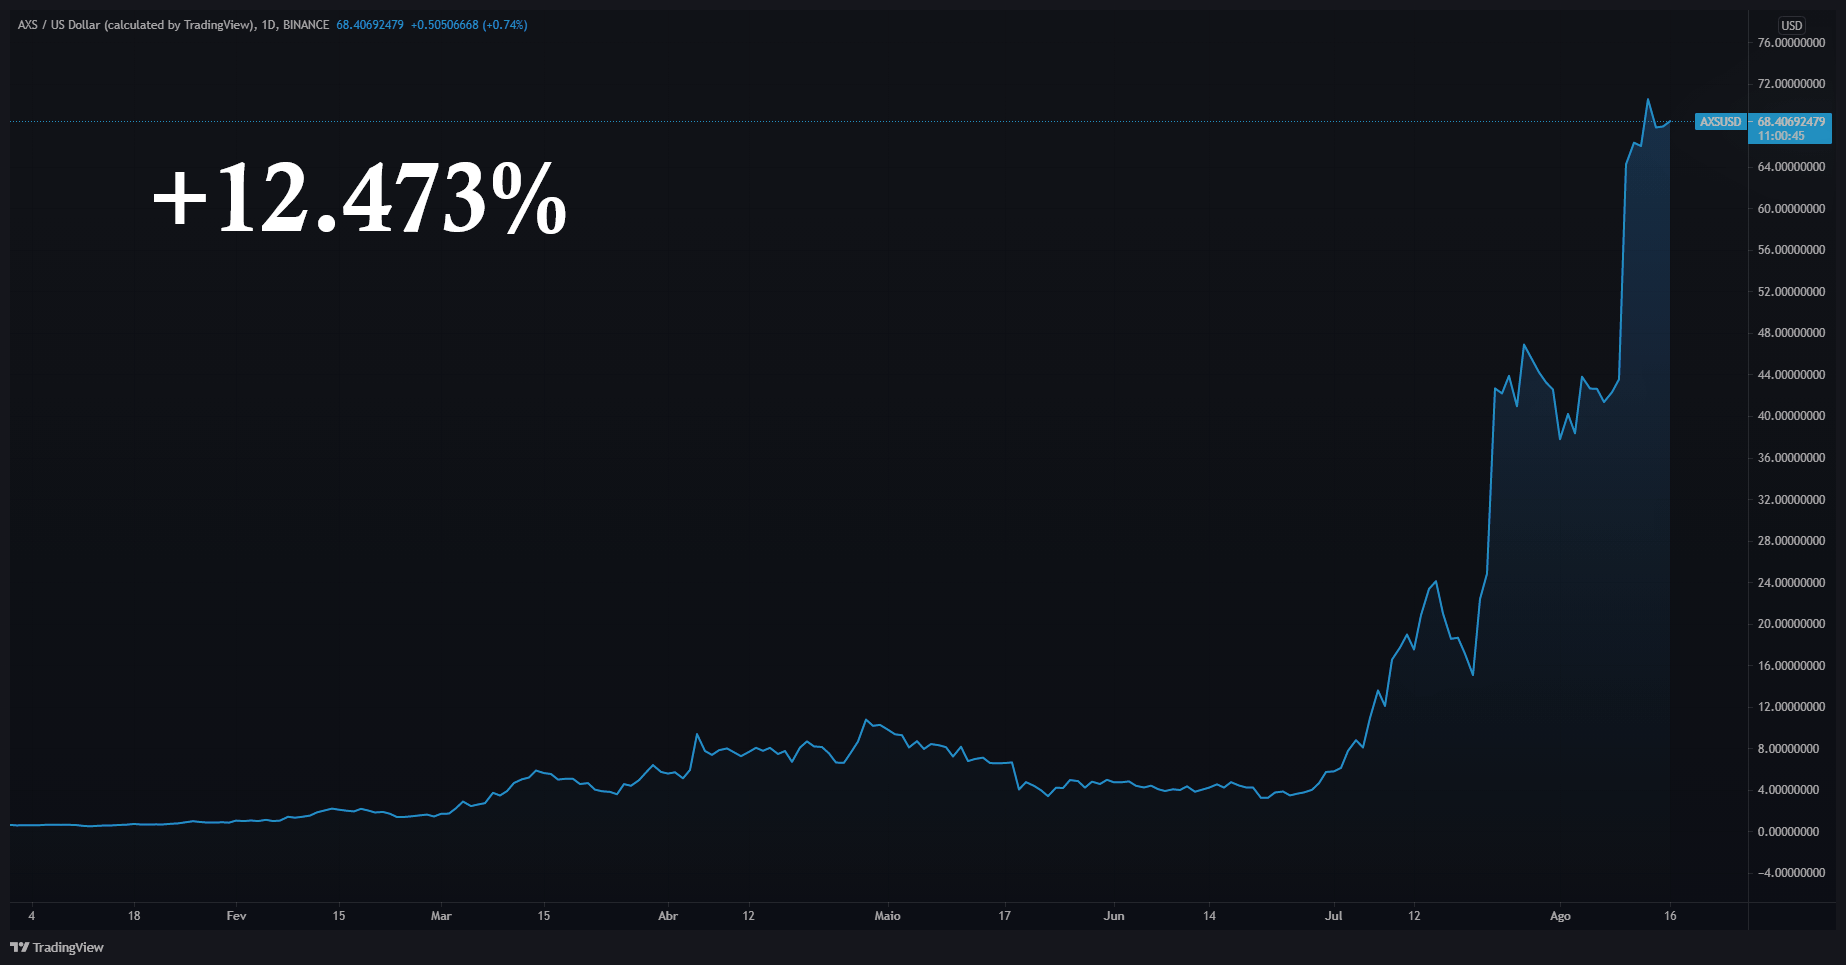Screen dimensions: 1846x965
Task: Select the Fev marker on time axis
Action: click(x=236, y=916)
